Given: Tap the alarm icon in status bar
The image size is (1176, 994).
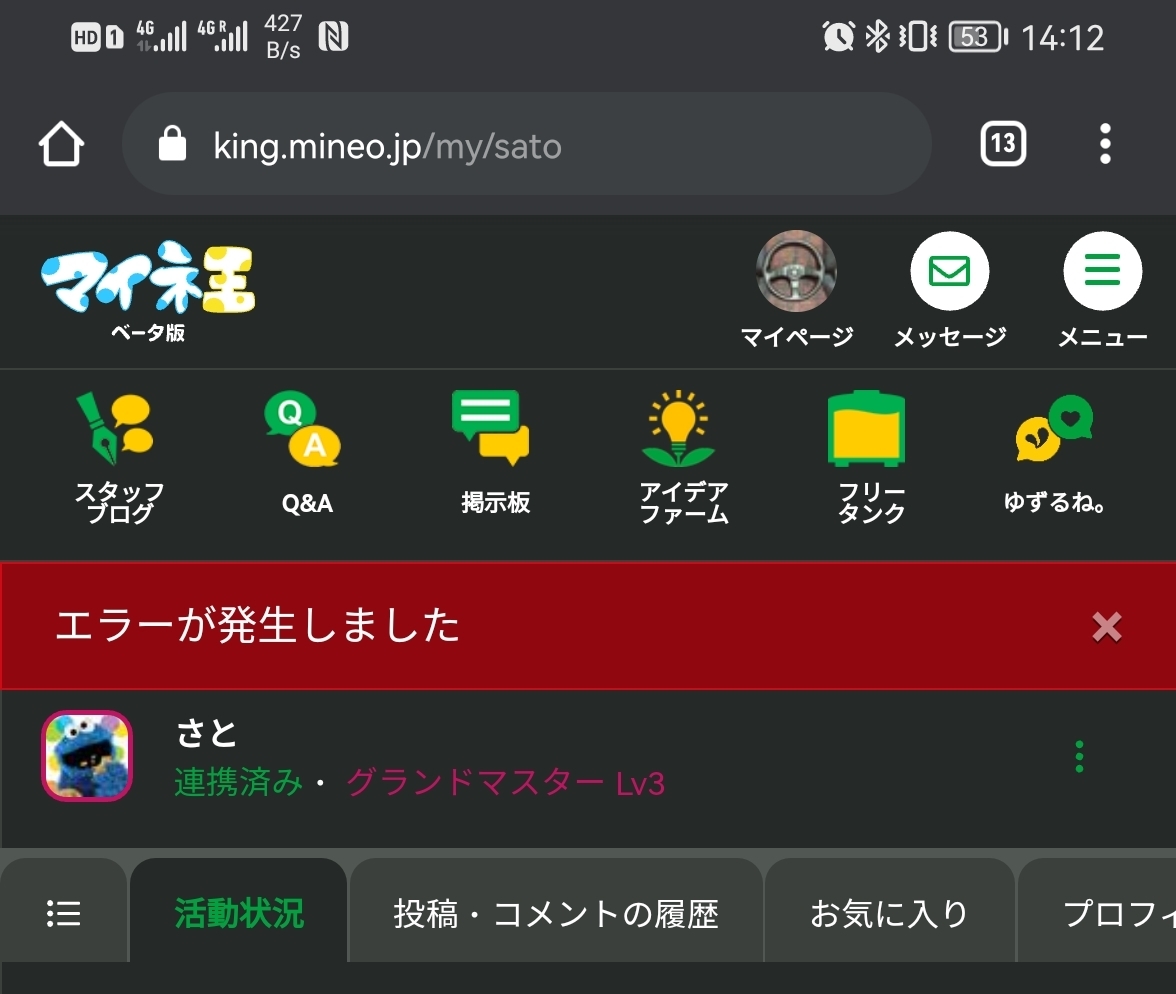Looking at the screenshot, I should point(838,35).
